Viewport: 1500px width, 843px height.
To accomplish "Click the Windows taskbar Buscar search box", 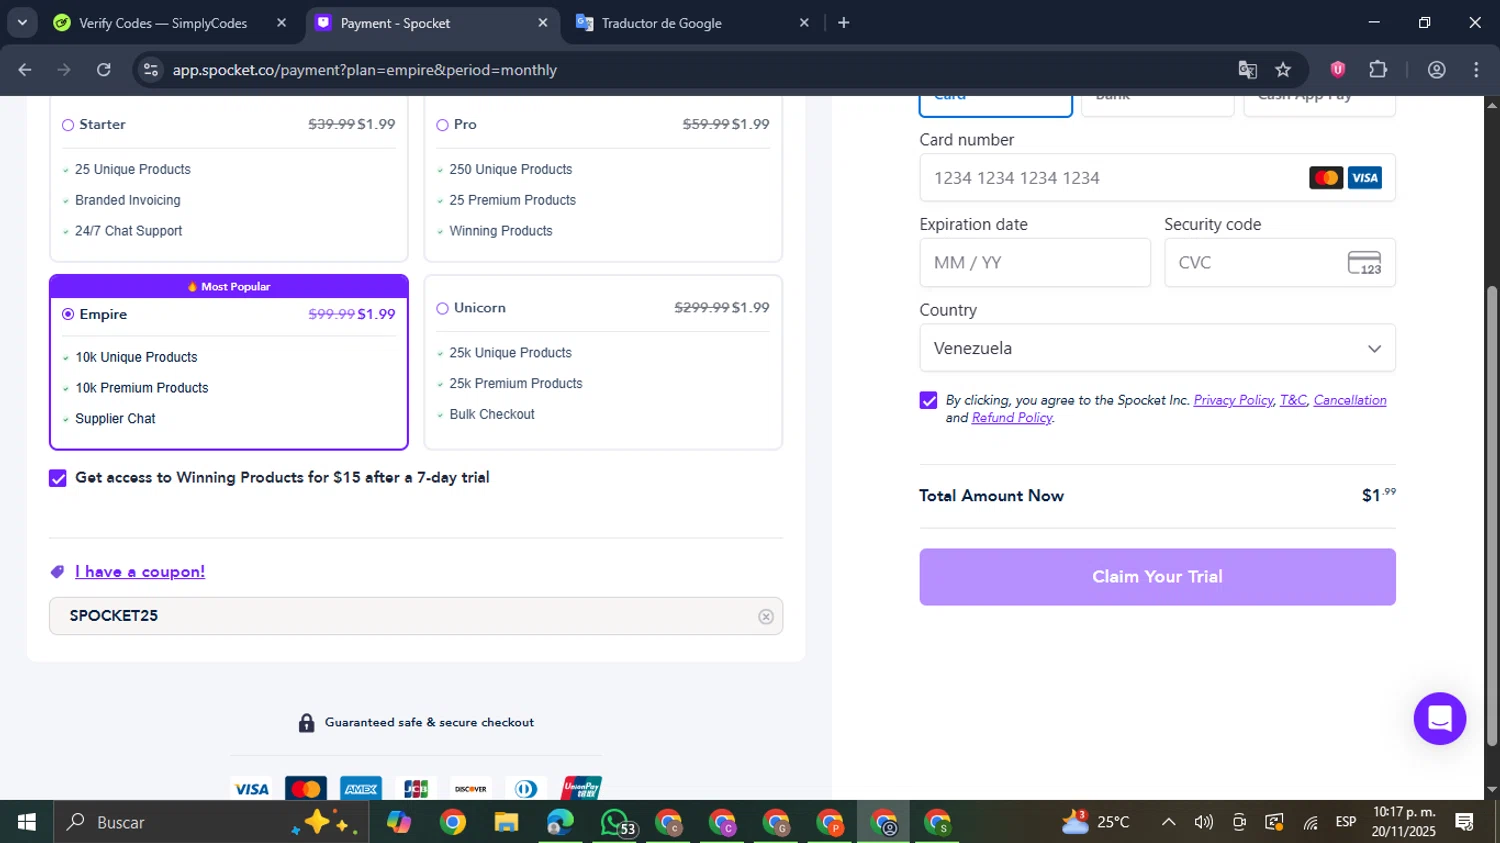I will tap(211, 822).
